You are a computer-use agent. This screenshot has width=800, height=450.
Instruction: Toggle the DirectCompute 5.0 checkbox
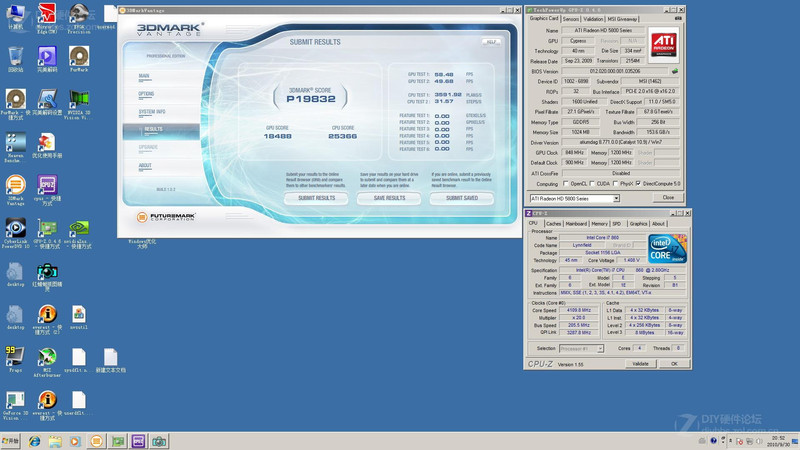pos(638,183)
